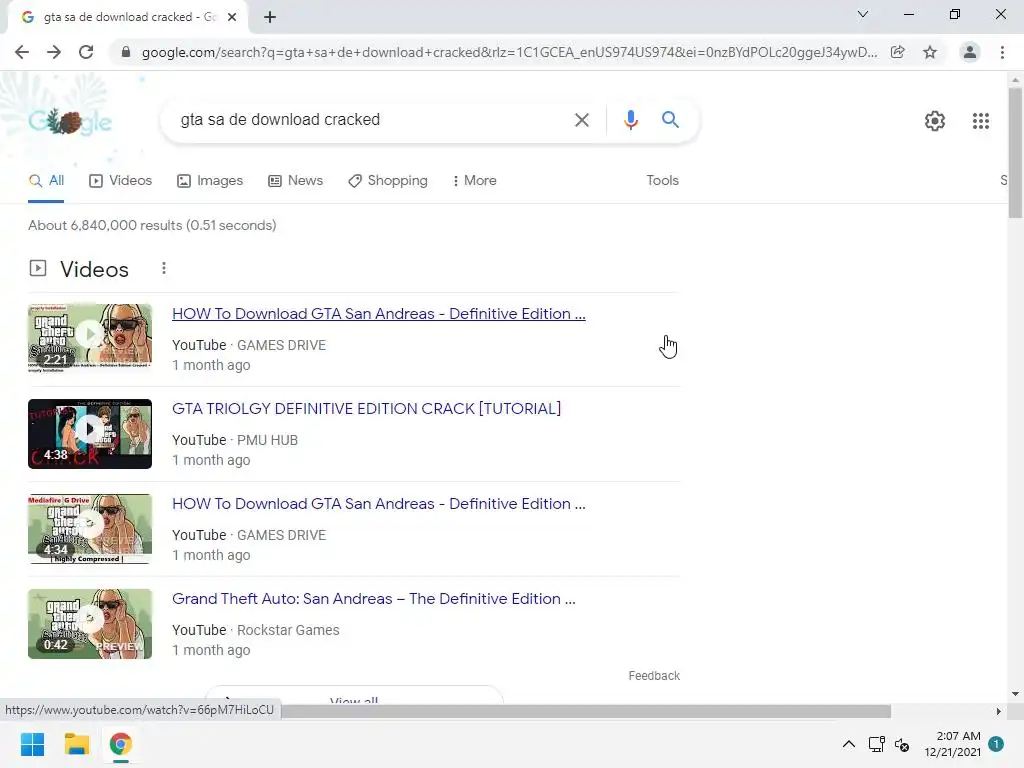The image size is (1024, 768).
Task: Open Google apps grid
Action: click(981, 121)
